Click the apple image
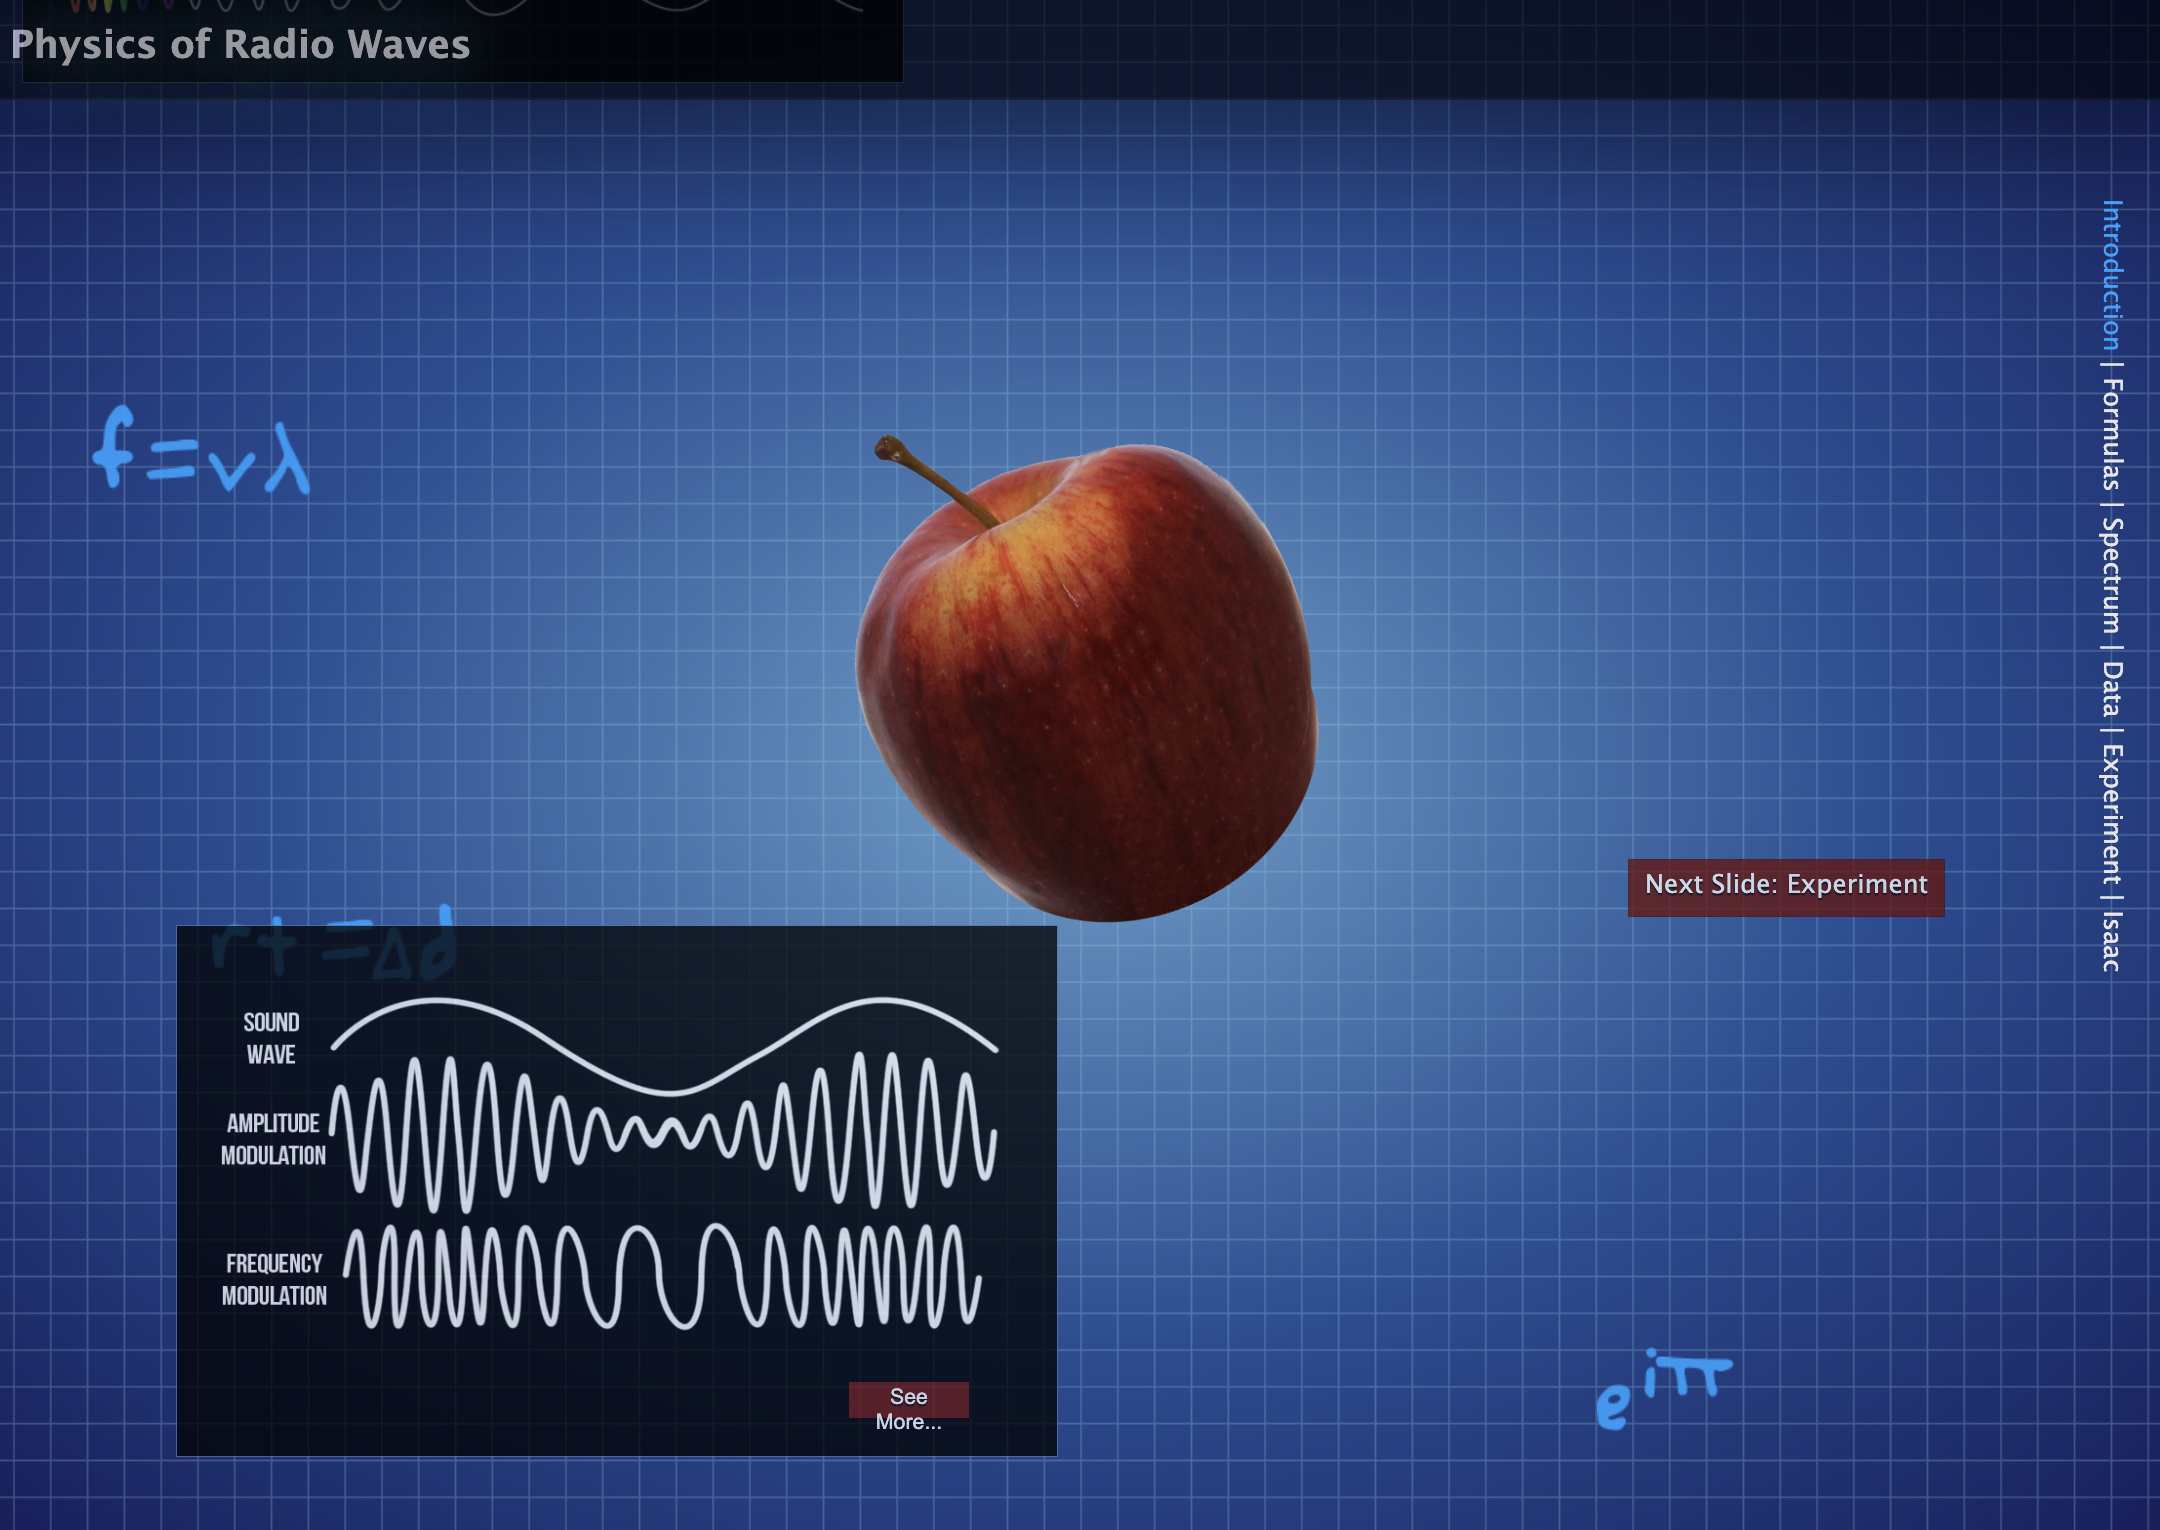The image size is (2160, 1530). 1090,690
